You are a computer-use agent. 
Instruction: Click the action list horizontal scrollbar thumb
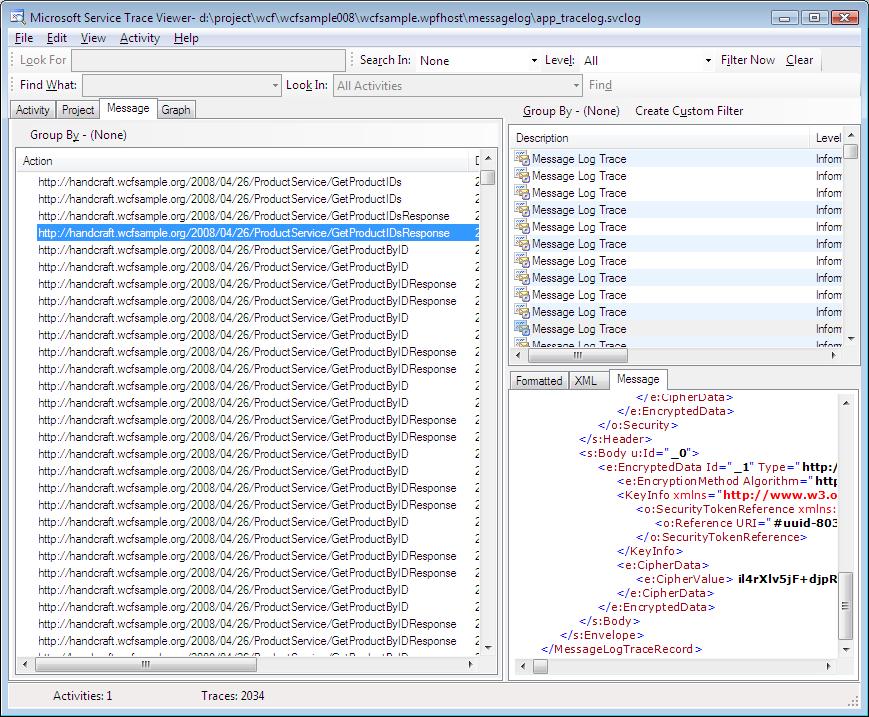[x=146, y=664]
